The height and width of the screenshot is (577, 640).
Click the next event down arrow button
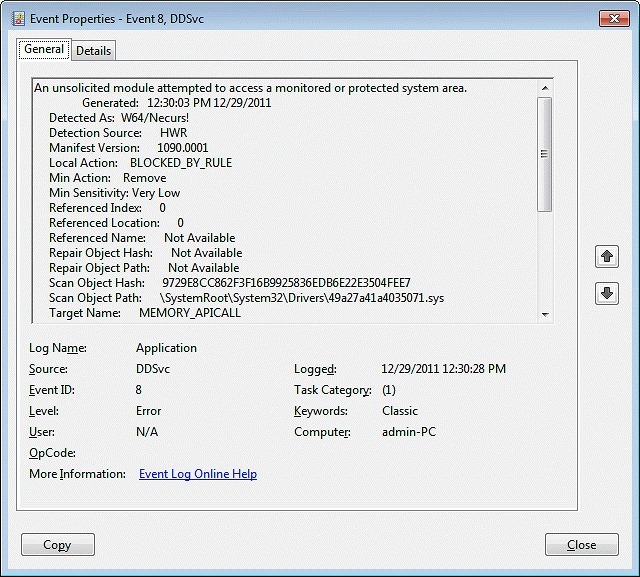607,294
